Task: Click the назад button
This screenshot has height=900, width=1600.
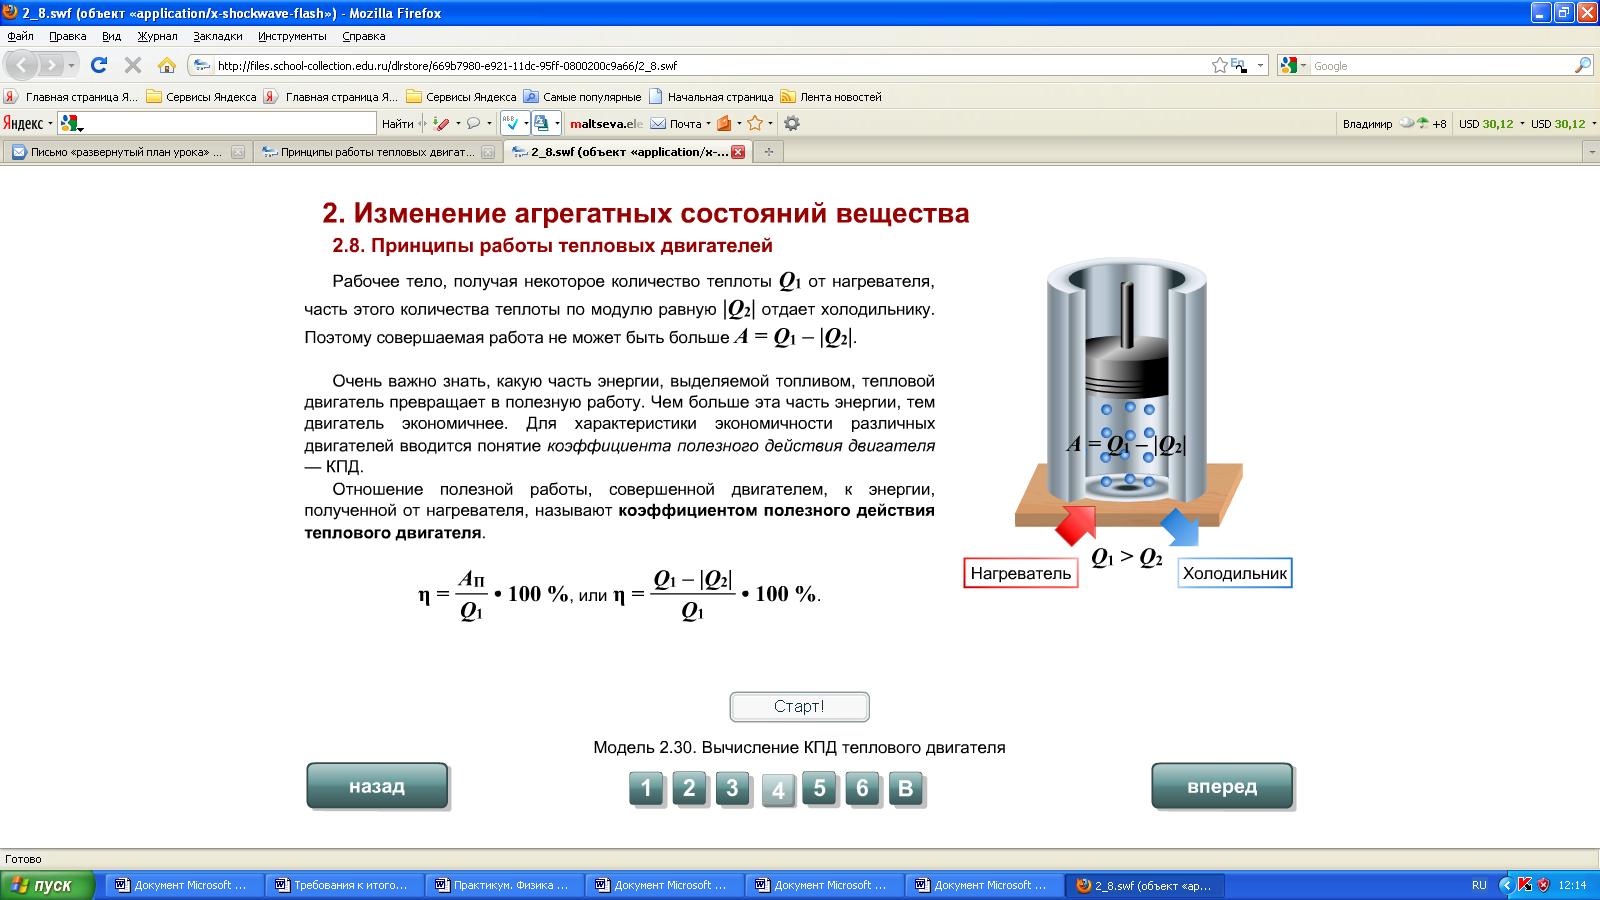Action: (x=377, y=786)
